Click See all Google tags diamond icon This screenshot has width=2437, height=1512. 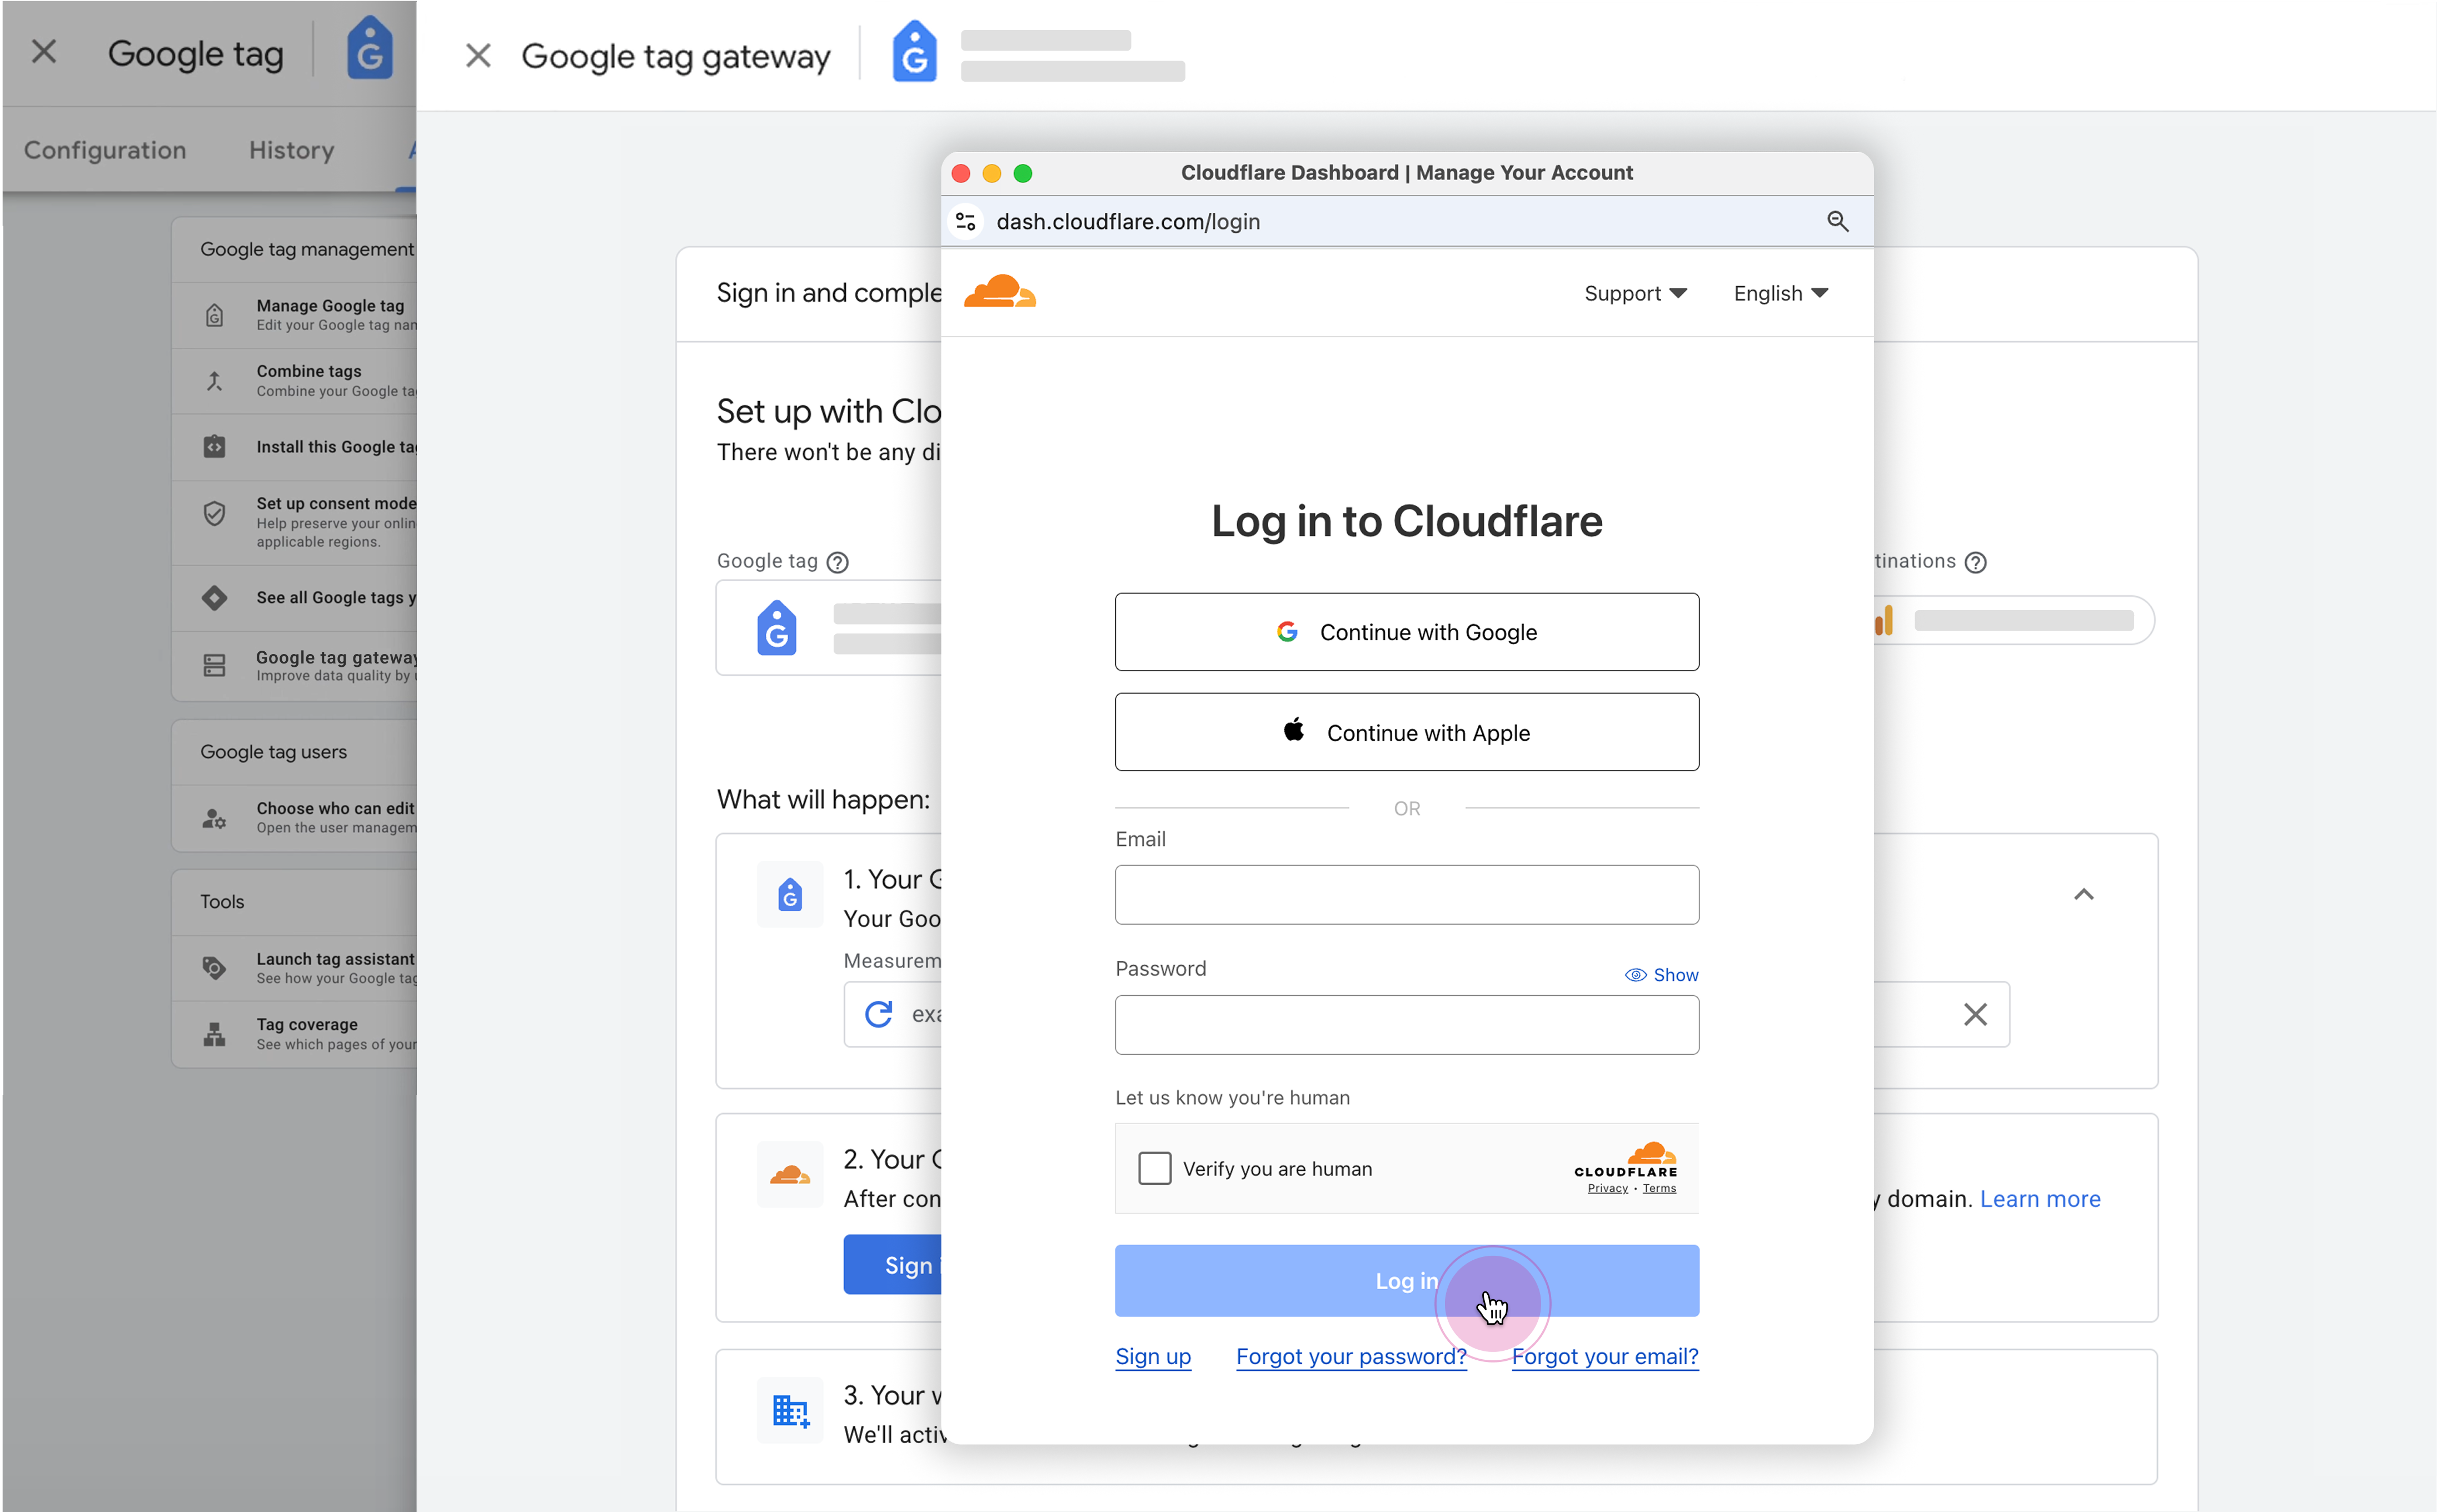[x=214, y=597]
